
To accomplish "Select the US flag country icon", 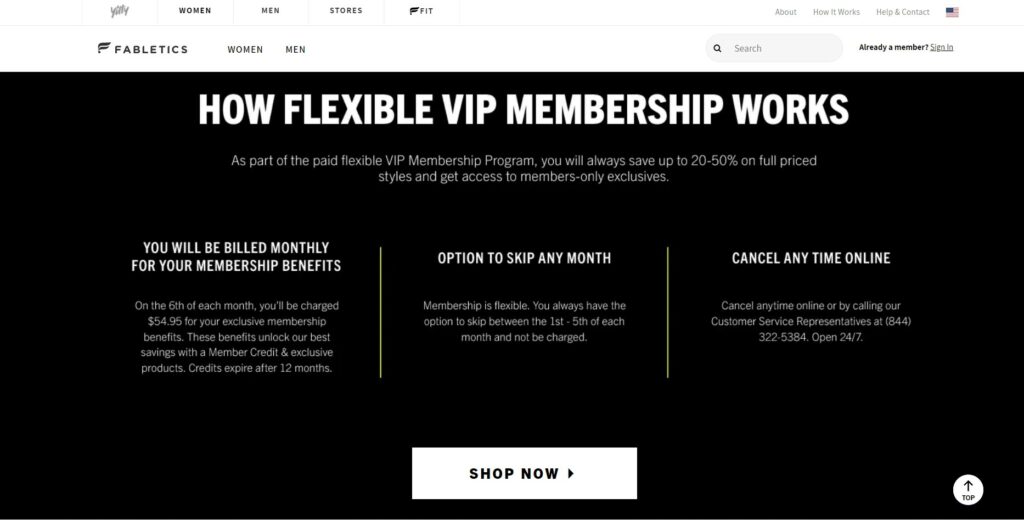I will click(952, 12).
